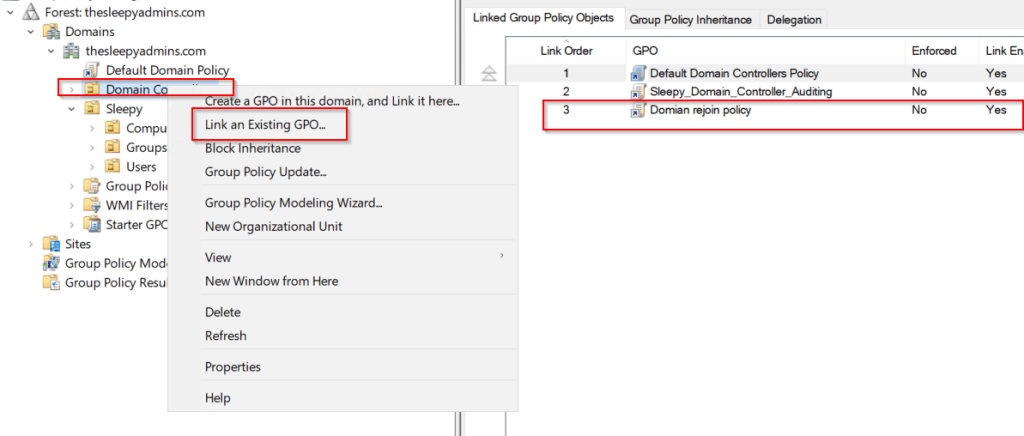Click the Default Domain Policy GPO icon
Image resolution: width=1024 pixels, height=436 pixels.
click(92, 70)
